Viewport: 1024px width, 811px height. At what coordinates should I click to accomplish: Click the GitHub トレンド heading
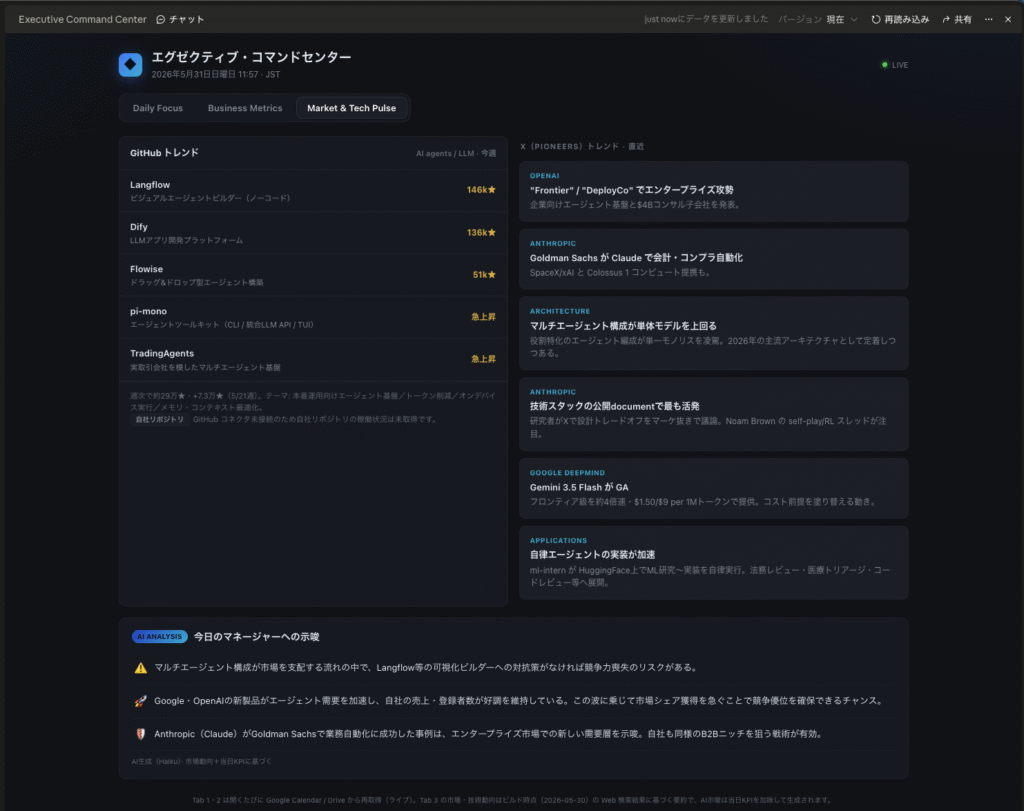coord(164,153)
